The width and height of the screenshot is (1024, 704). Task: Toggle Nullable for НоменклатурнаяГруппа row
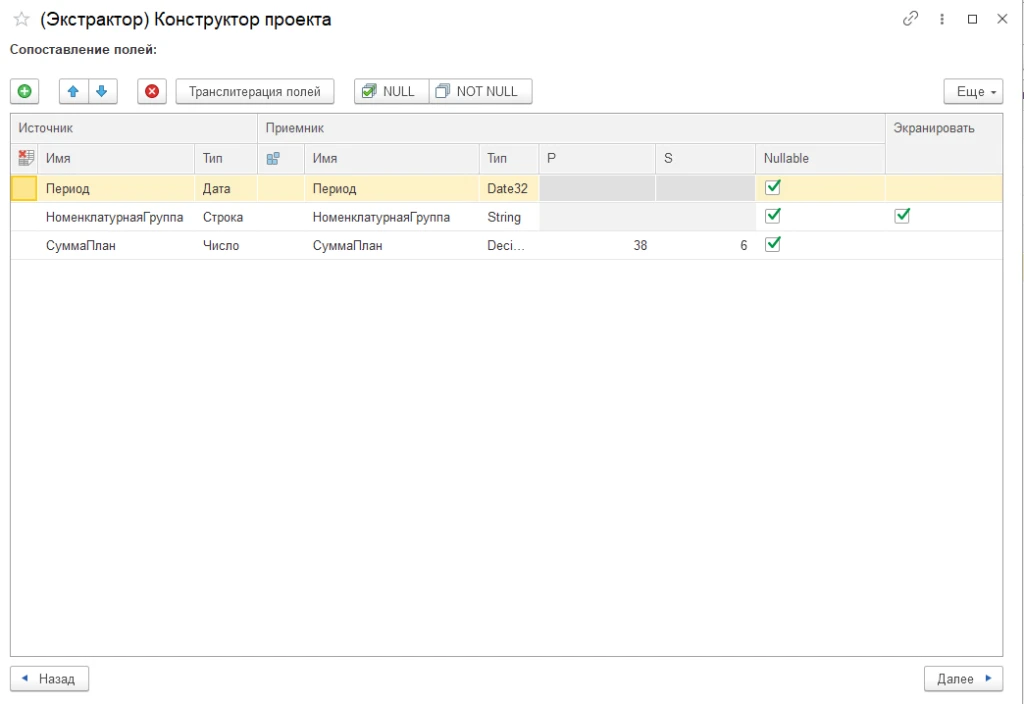pyautogui.click(x=772, y=216)
